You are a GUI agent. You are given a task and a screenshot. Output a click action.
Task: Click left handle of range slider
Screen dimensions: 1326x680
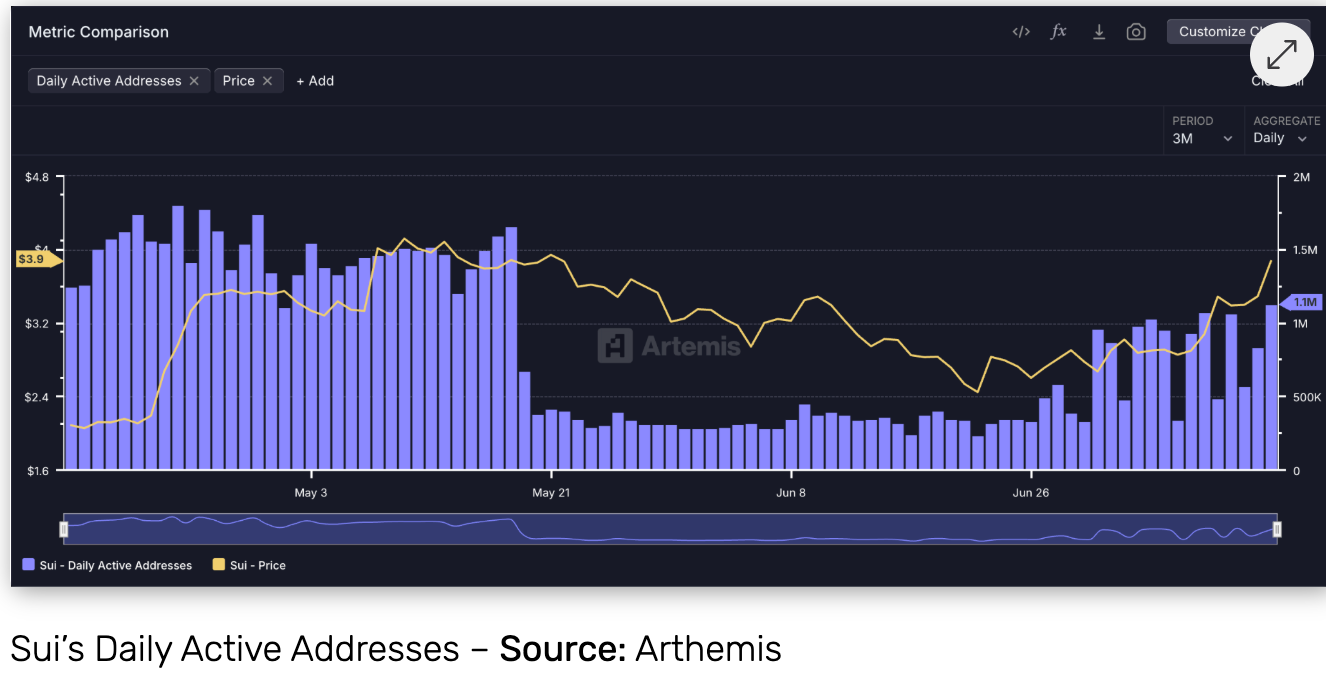(64, 529)
